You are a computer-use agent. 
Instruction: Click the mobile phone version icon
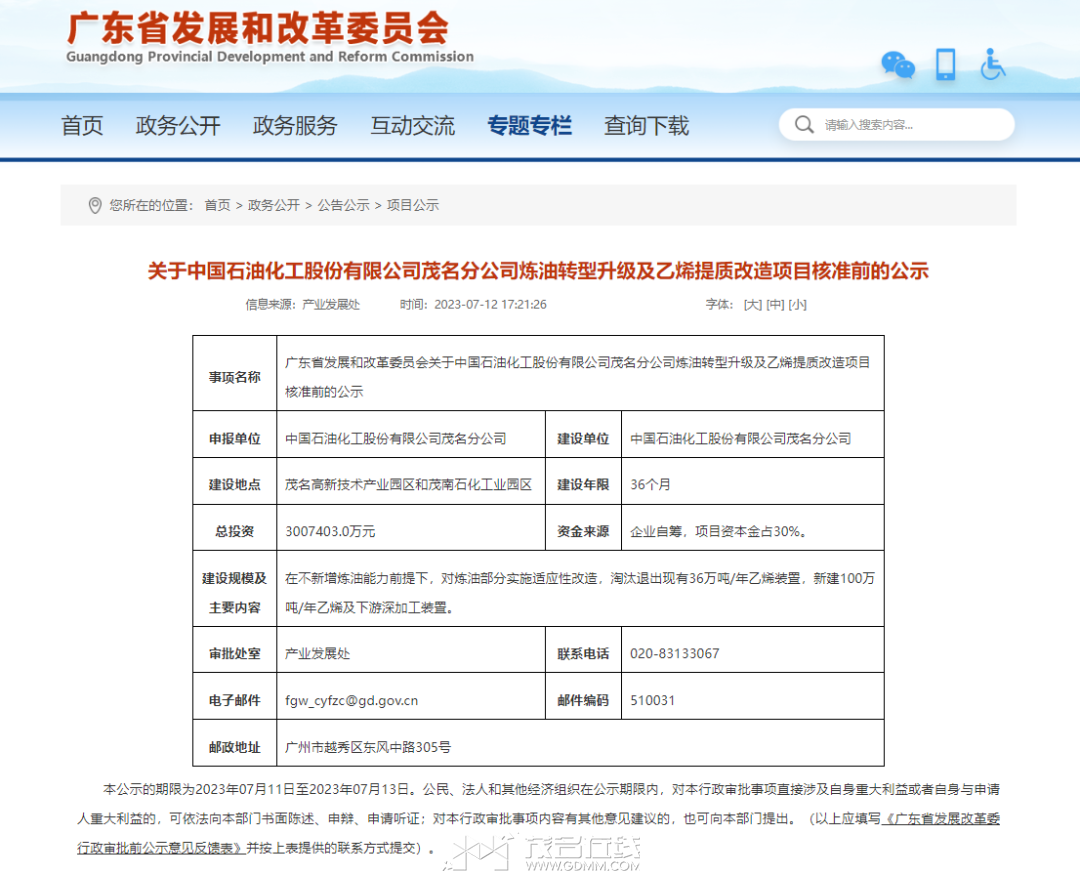[945, 65]
